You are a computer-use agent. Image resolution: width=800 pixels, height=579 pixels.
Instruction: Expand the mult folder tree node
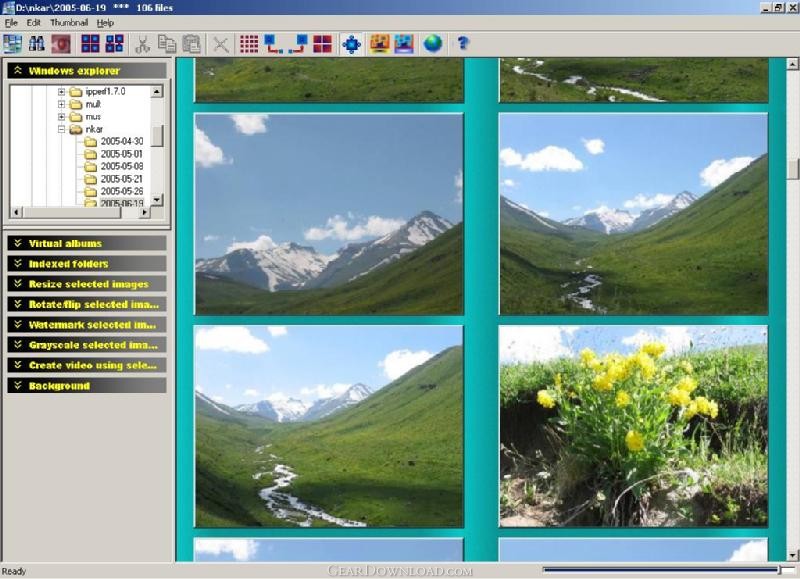pyautogui.click(x=61, y=104)
